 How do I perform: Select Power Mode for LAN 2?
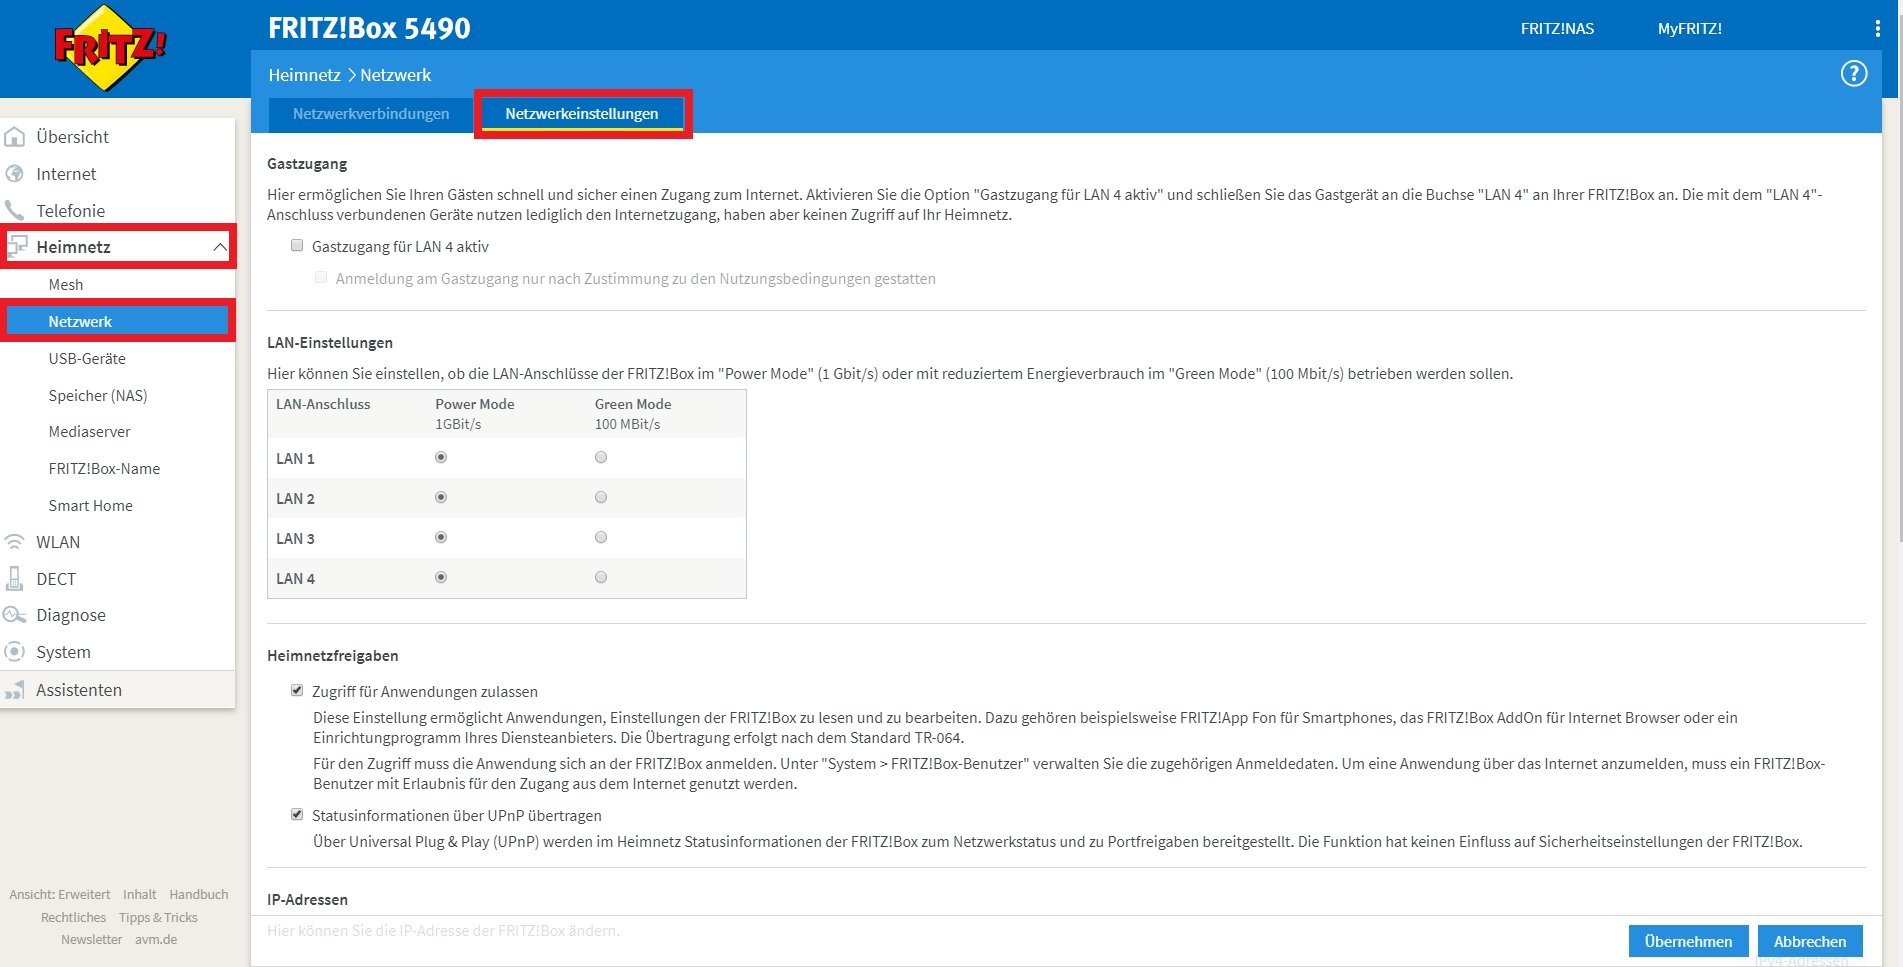click(441, 498)
